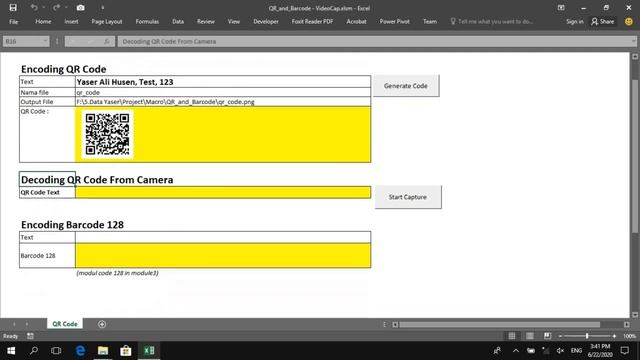Show hidden system tray icons
This screenshot has height=360, width=640.
click(516, 351)
